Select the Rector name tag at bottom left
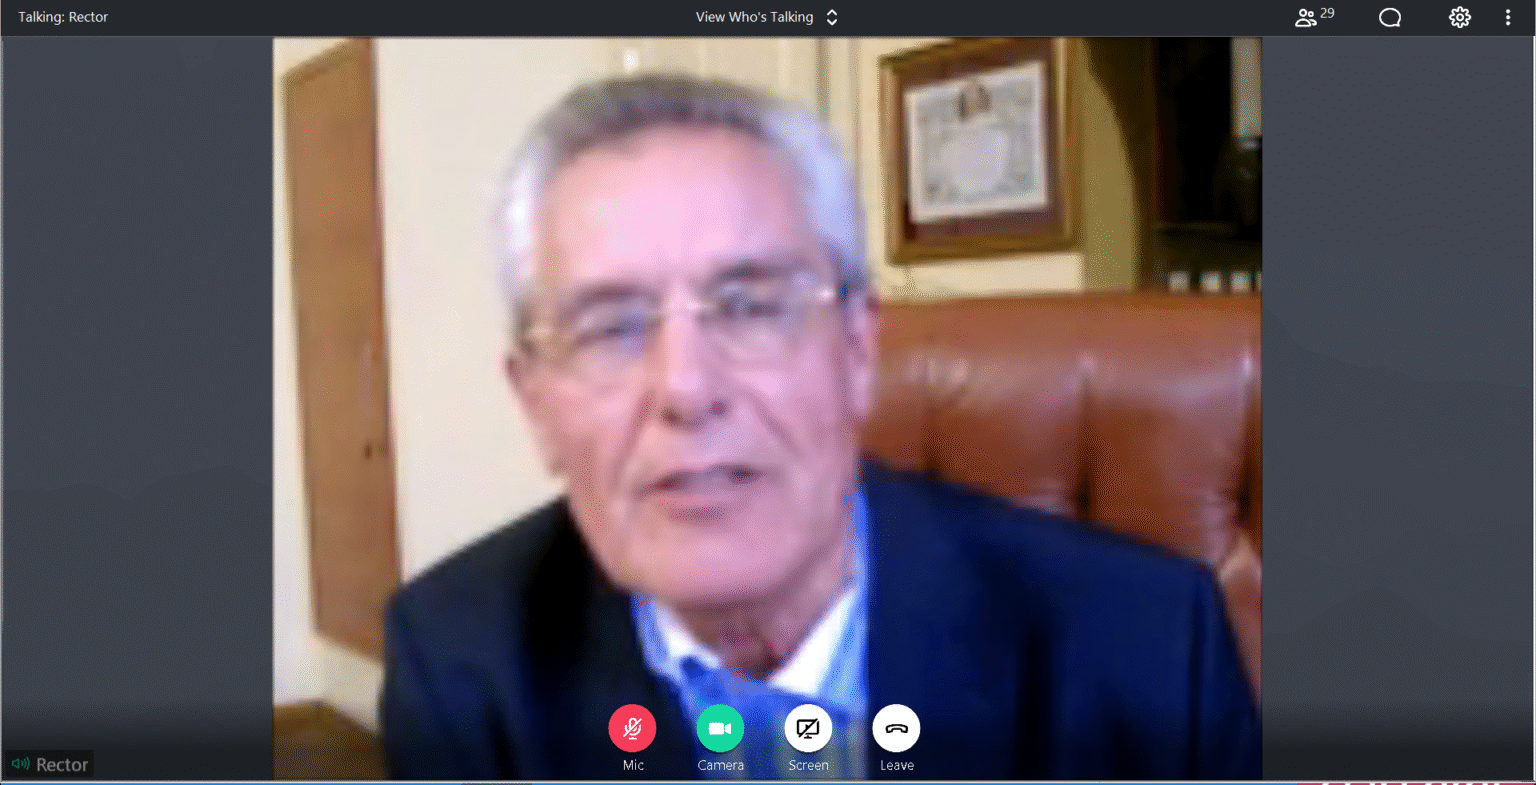 tap(62, 764)
